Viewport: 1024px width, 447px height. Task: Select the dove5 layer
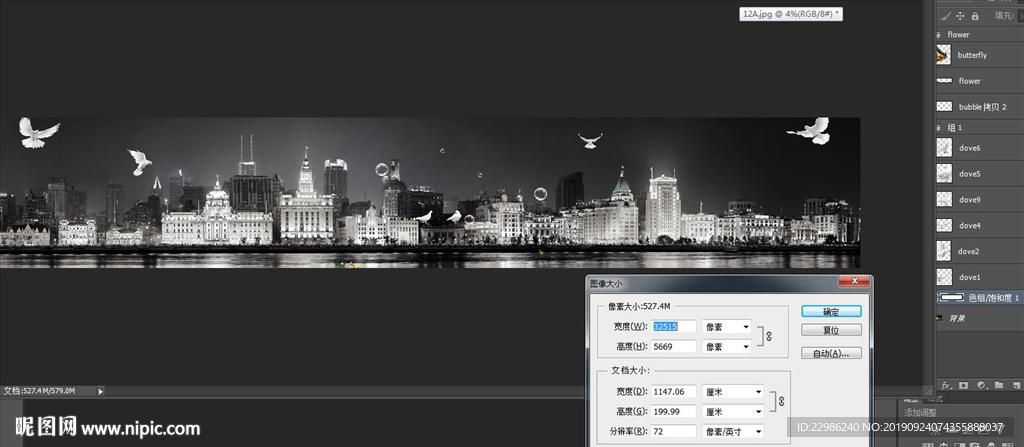point(980,174)
